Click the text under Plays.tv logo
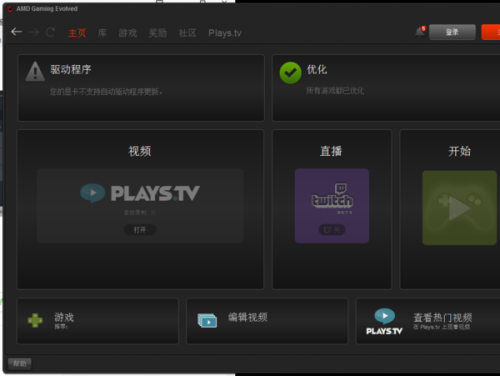Screen dimensions: 500x376 [x=140, y=212]
